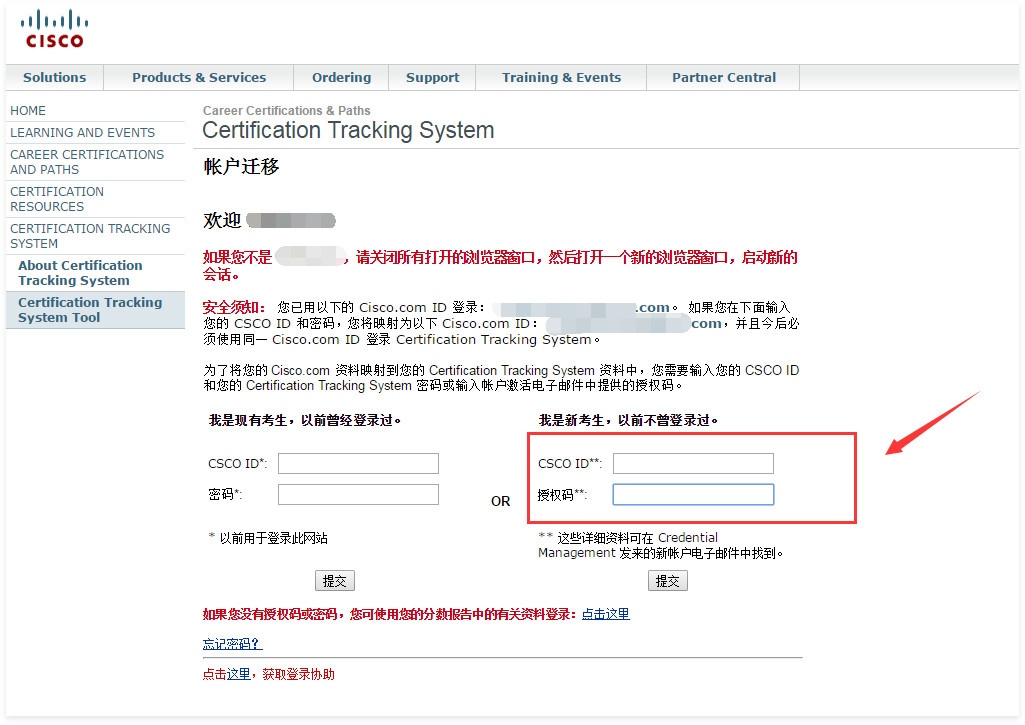Focus the 密码 password field
Screen dimensions: 1025x725
click(358, 494)
